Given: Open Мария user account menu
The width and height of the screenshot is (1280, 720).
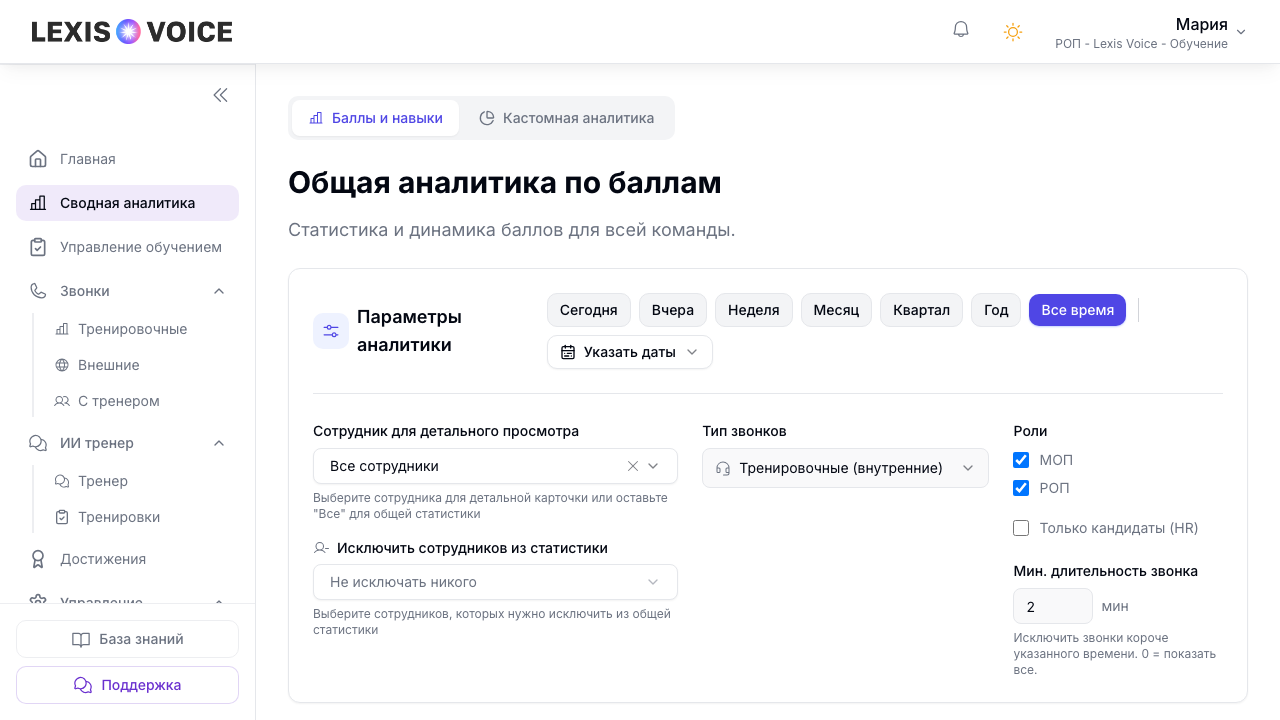Looking at the screenshot, I should click(x=1150, y=32).
